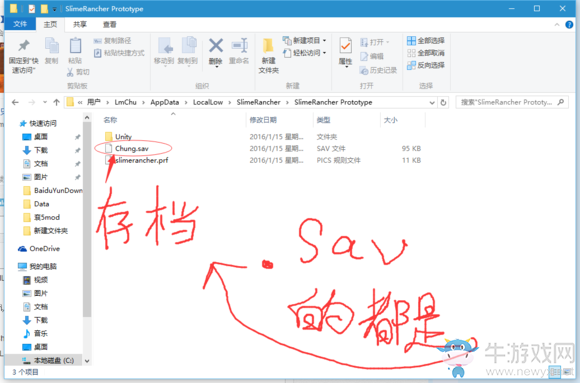Sort by Type (类型) column
Image resolution: width=580 pixels, height=383 pixels.
(x=323, y=120)
